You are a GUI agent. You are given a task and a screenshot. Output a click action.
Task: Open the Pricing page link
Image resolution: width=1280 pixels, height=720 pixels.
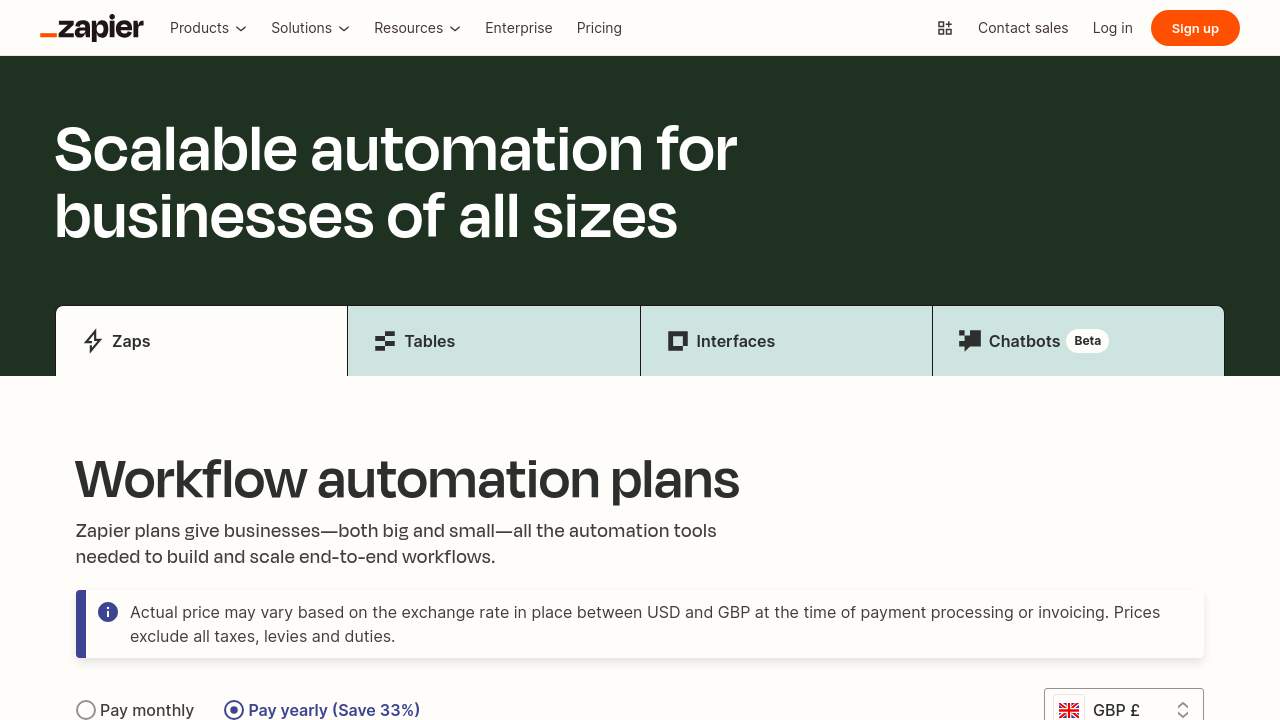(599, 28)
